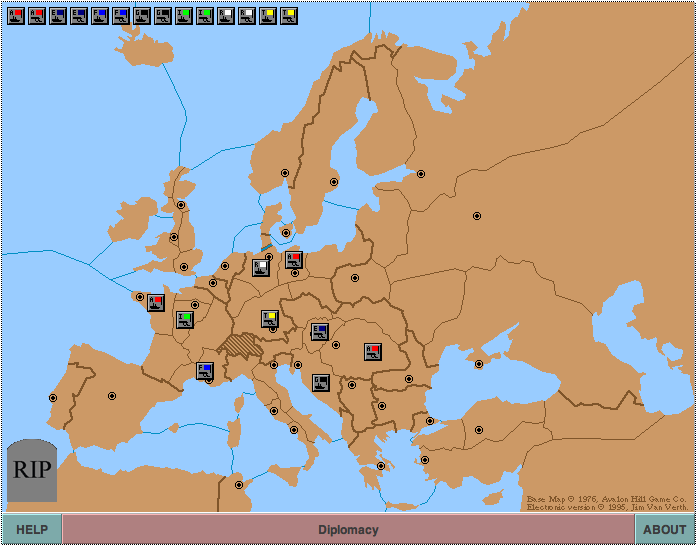The width and height of the screenshot is (697, 546).
Task: Pick the Italy fleet piece in the top tray
Action: (184, 16)
